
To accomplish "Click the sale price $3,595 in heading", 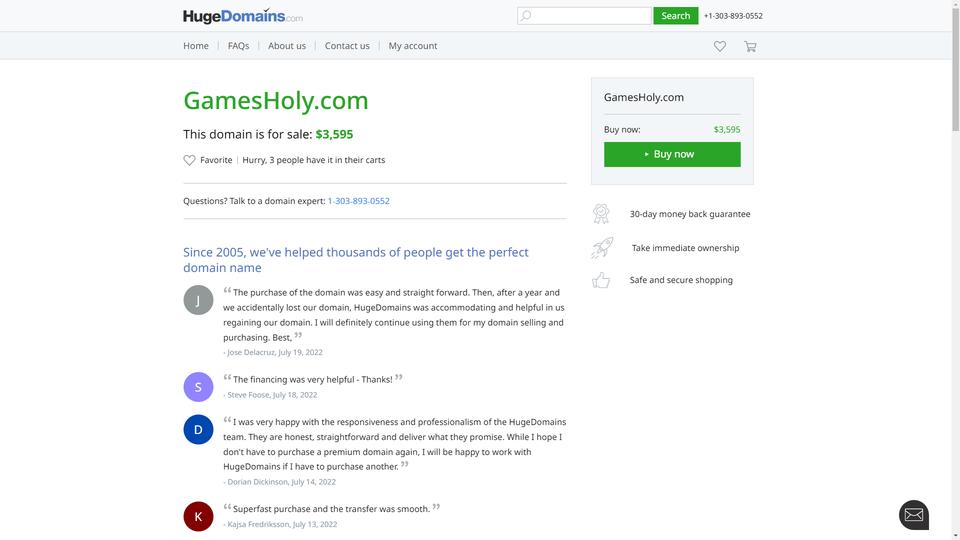I will (x=334, y=134).
